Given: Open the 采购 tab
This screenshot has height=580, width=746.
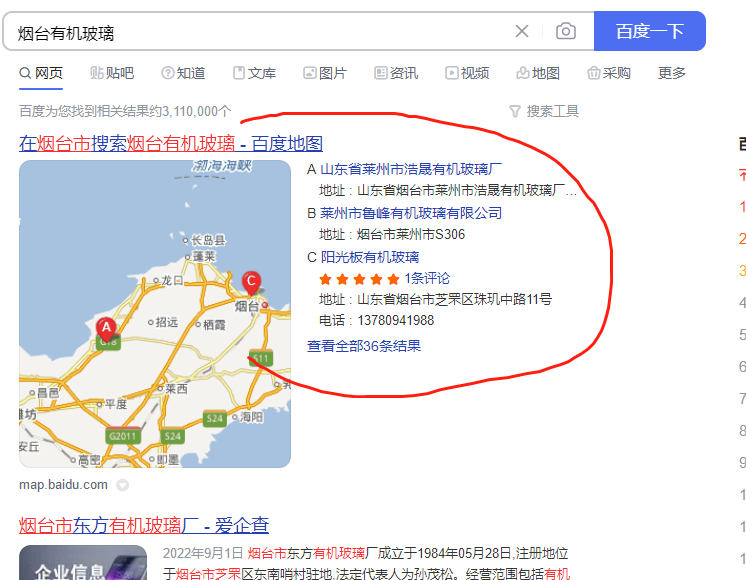Looking at the screenshot, I should tap(609, 73).
